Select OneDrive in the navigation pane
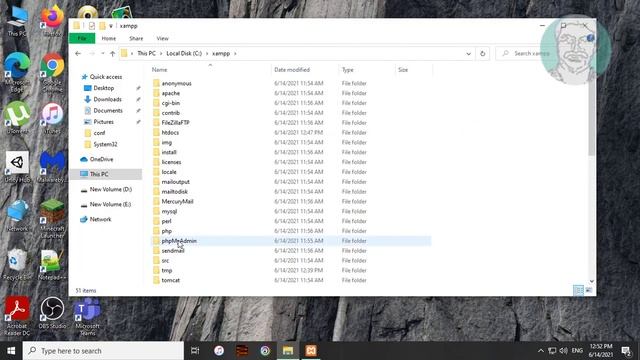 (101, 159)
